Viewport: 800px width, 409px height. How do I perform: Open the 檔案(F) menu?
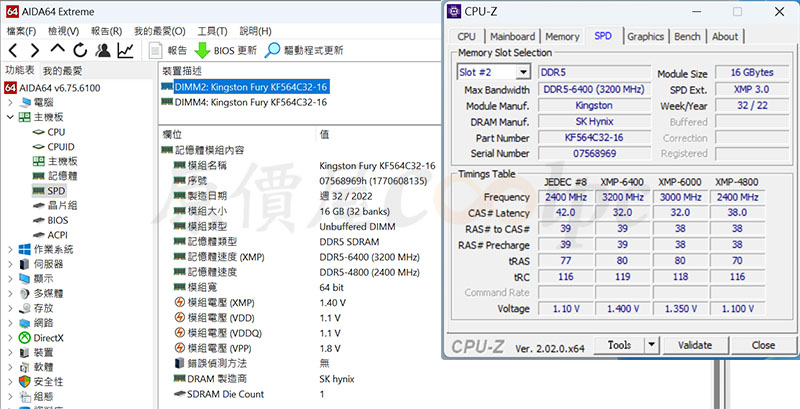click(21, 31)
